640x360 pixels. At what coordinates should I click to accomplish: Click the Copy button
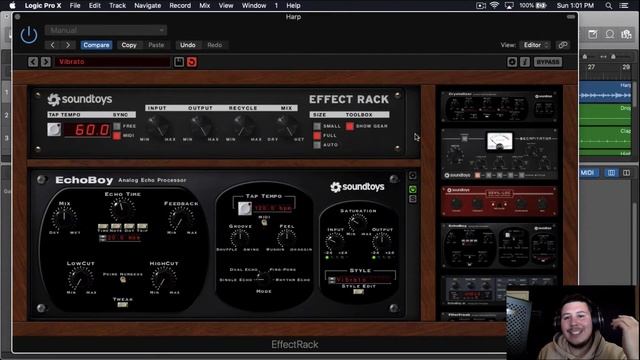(129, 45)
